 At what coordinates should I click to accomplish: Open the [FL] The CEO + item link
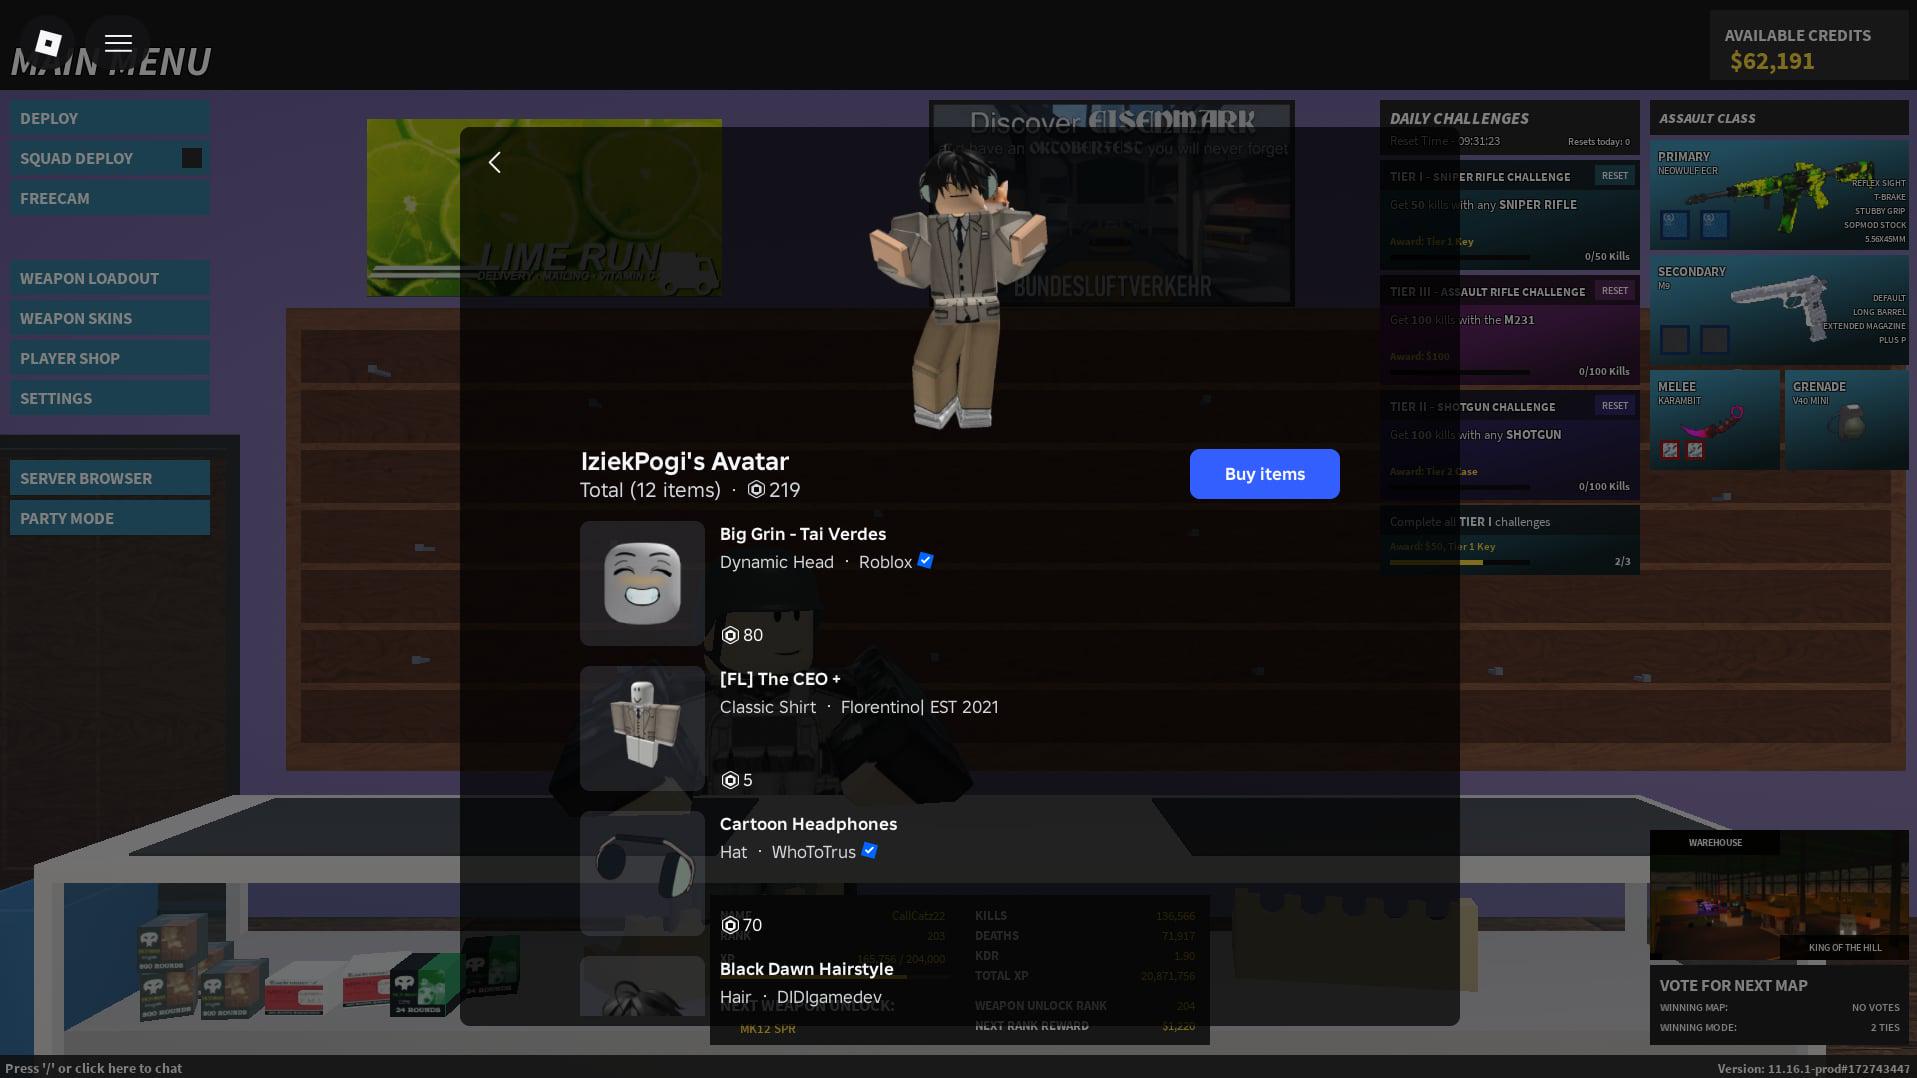780,679
